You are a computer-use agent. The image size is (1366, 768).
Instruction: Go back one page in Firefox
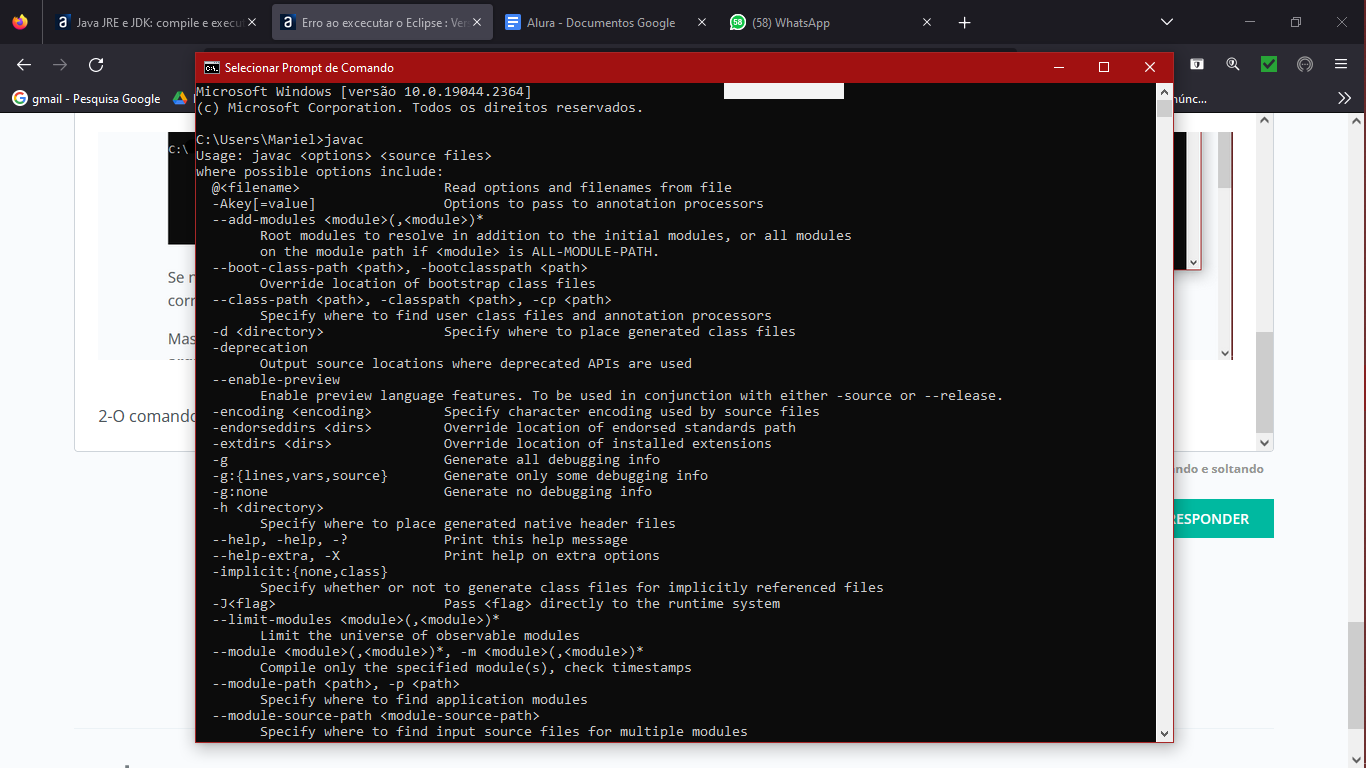24,64
